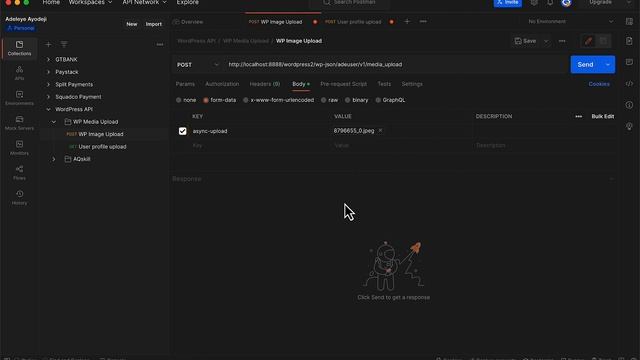Expand the GTBANK collection
Screen dimensions: 640x360
pyautogui.click(x=48, y=60)
